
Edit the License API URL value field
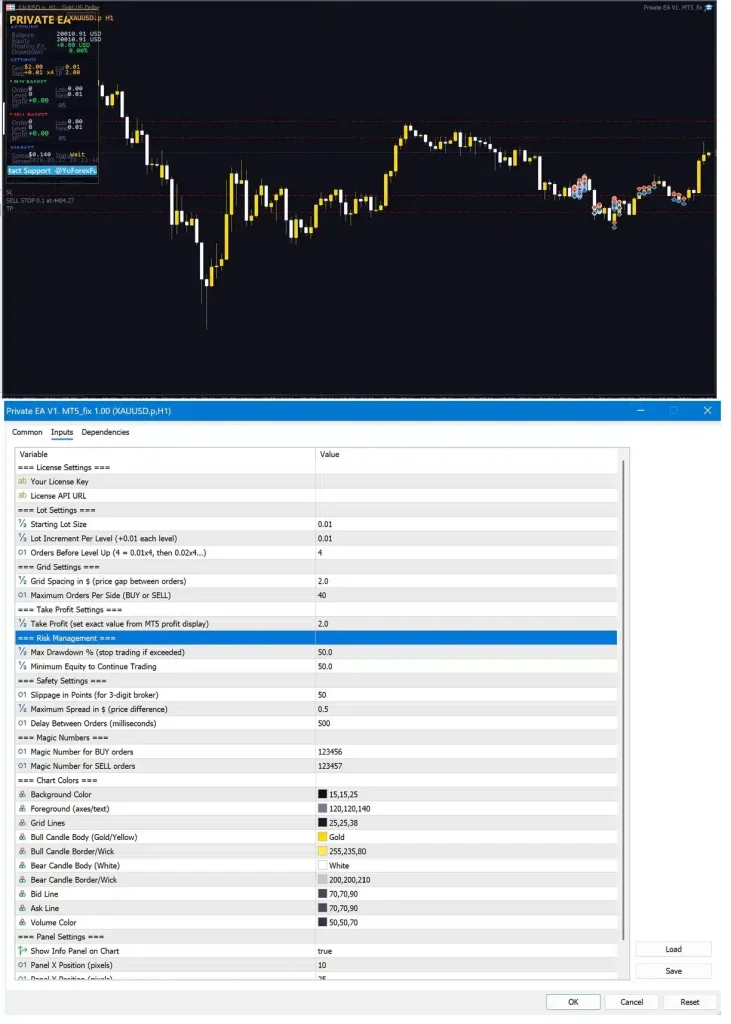click(466, 496)
